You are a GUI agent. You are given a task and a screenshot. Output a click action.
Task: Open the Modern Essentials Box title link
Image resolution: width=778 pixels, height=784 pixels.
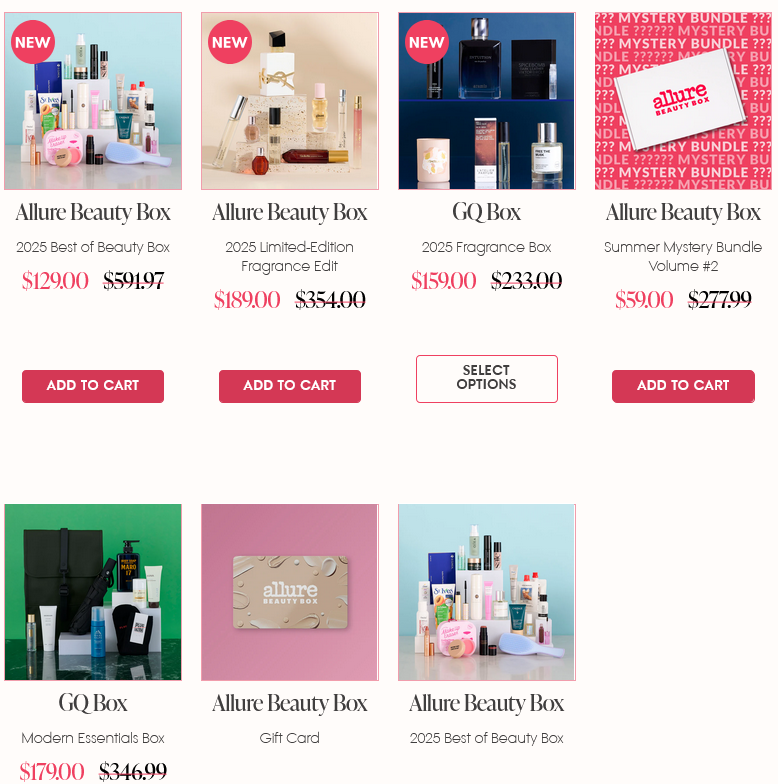pyautogui.click(x=93, y=738)
